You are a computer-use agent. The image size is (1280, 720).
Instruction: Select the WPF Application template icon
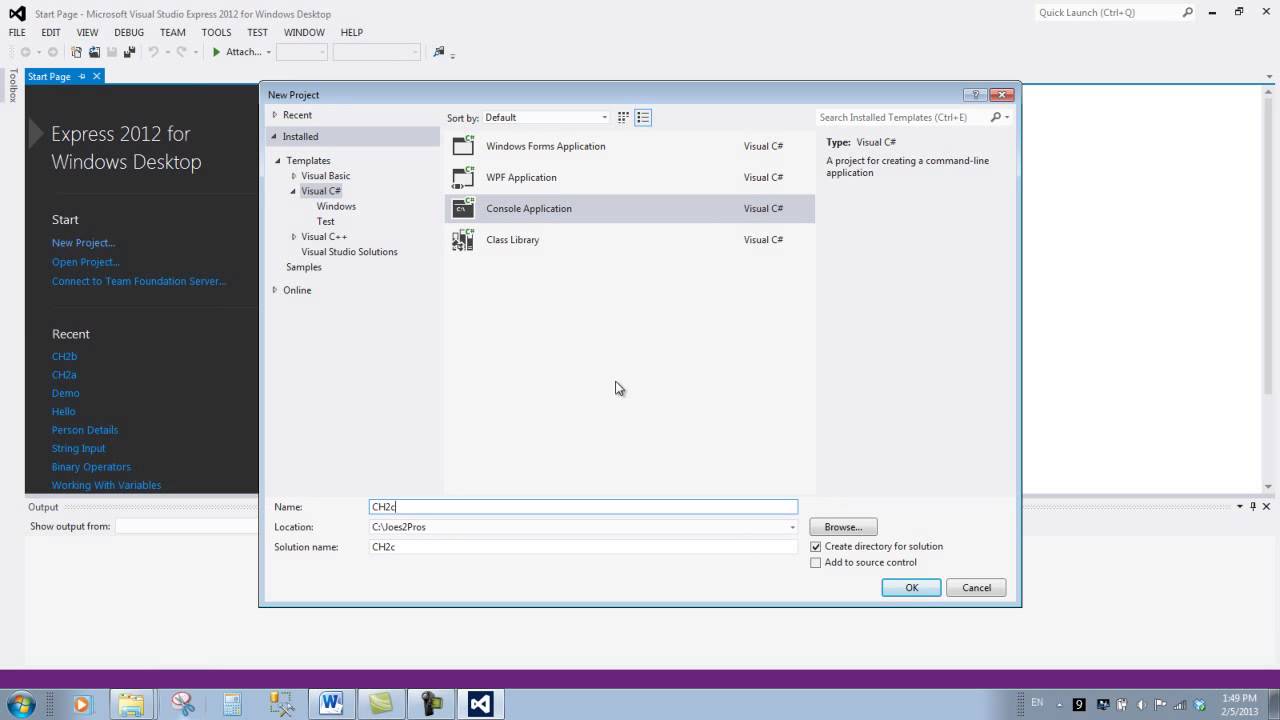coord(463,177)
